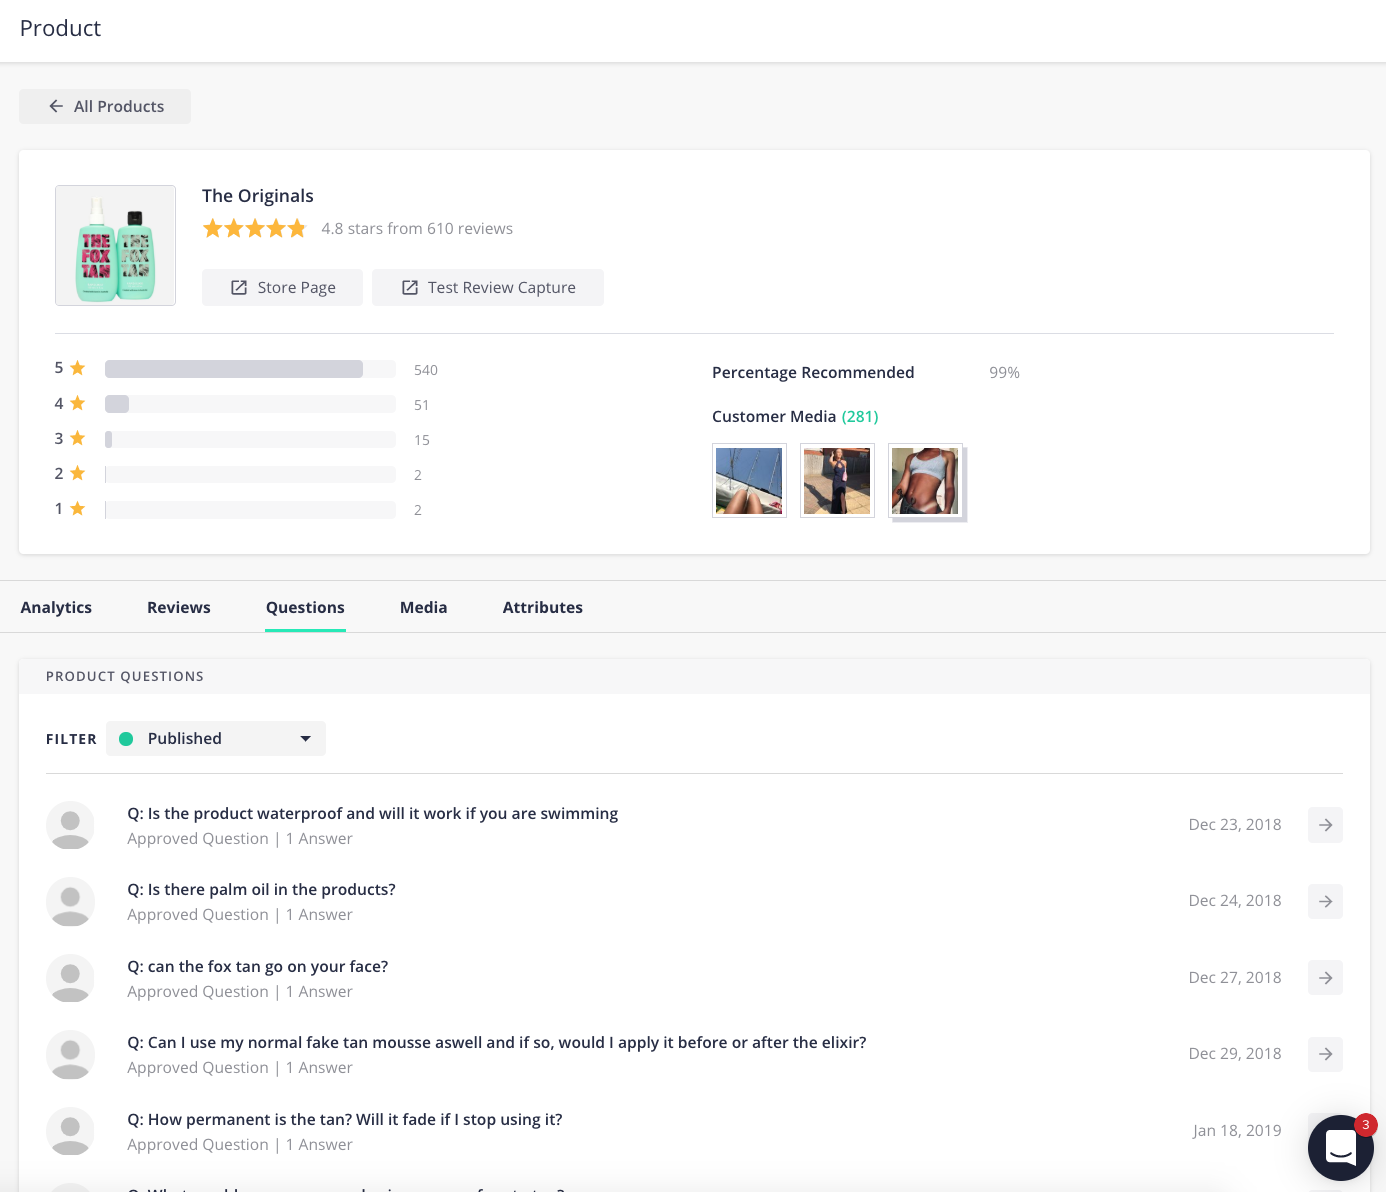This screenshot has width=1386, height=1192.
Task: Open the 'How permanent is the tan' question
Action: [x=344, y=1119]
